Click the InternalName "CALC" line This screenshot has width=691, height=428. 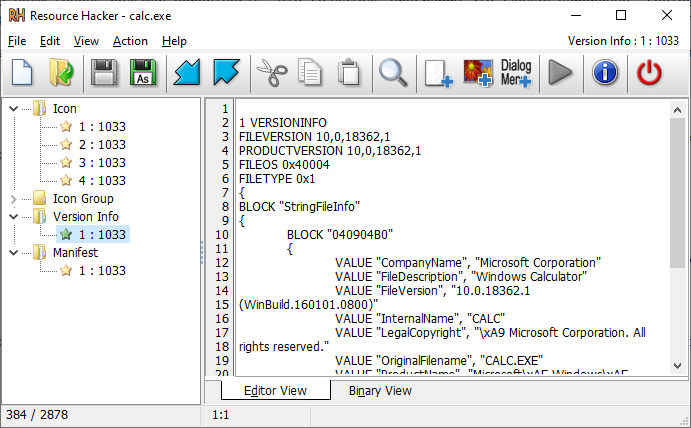click(x=420, y=319)
